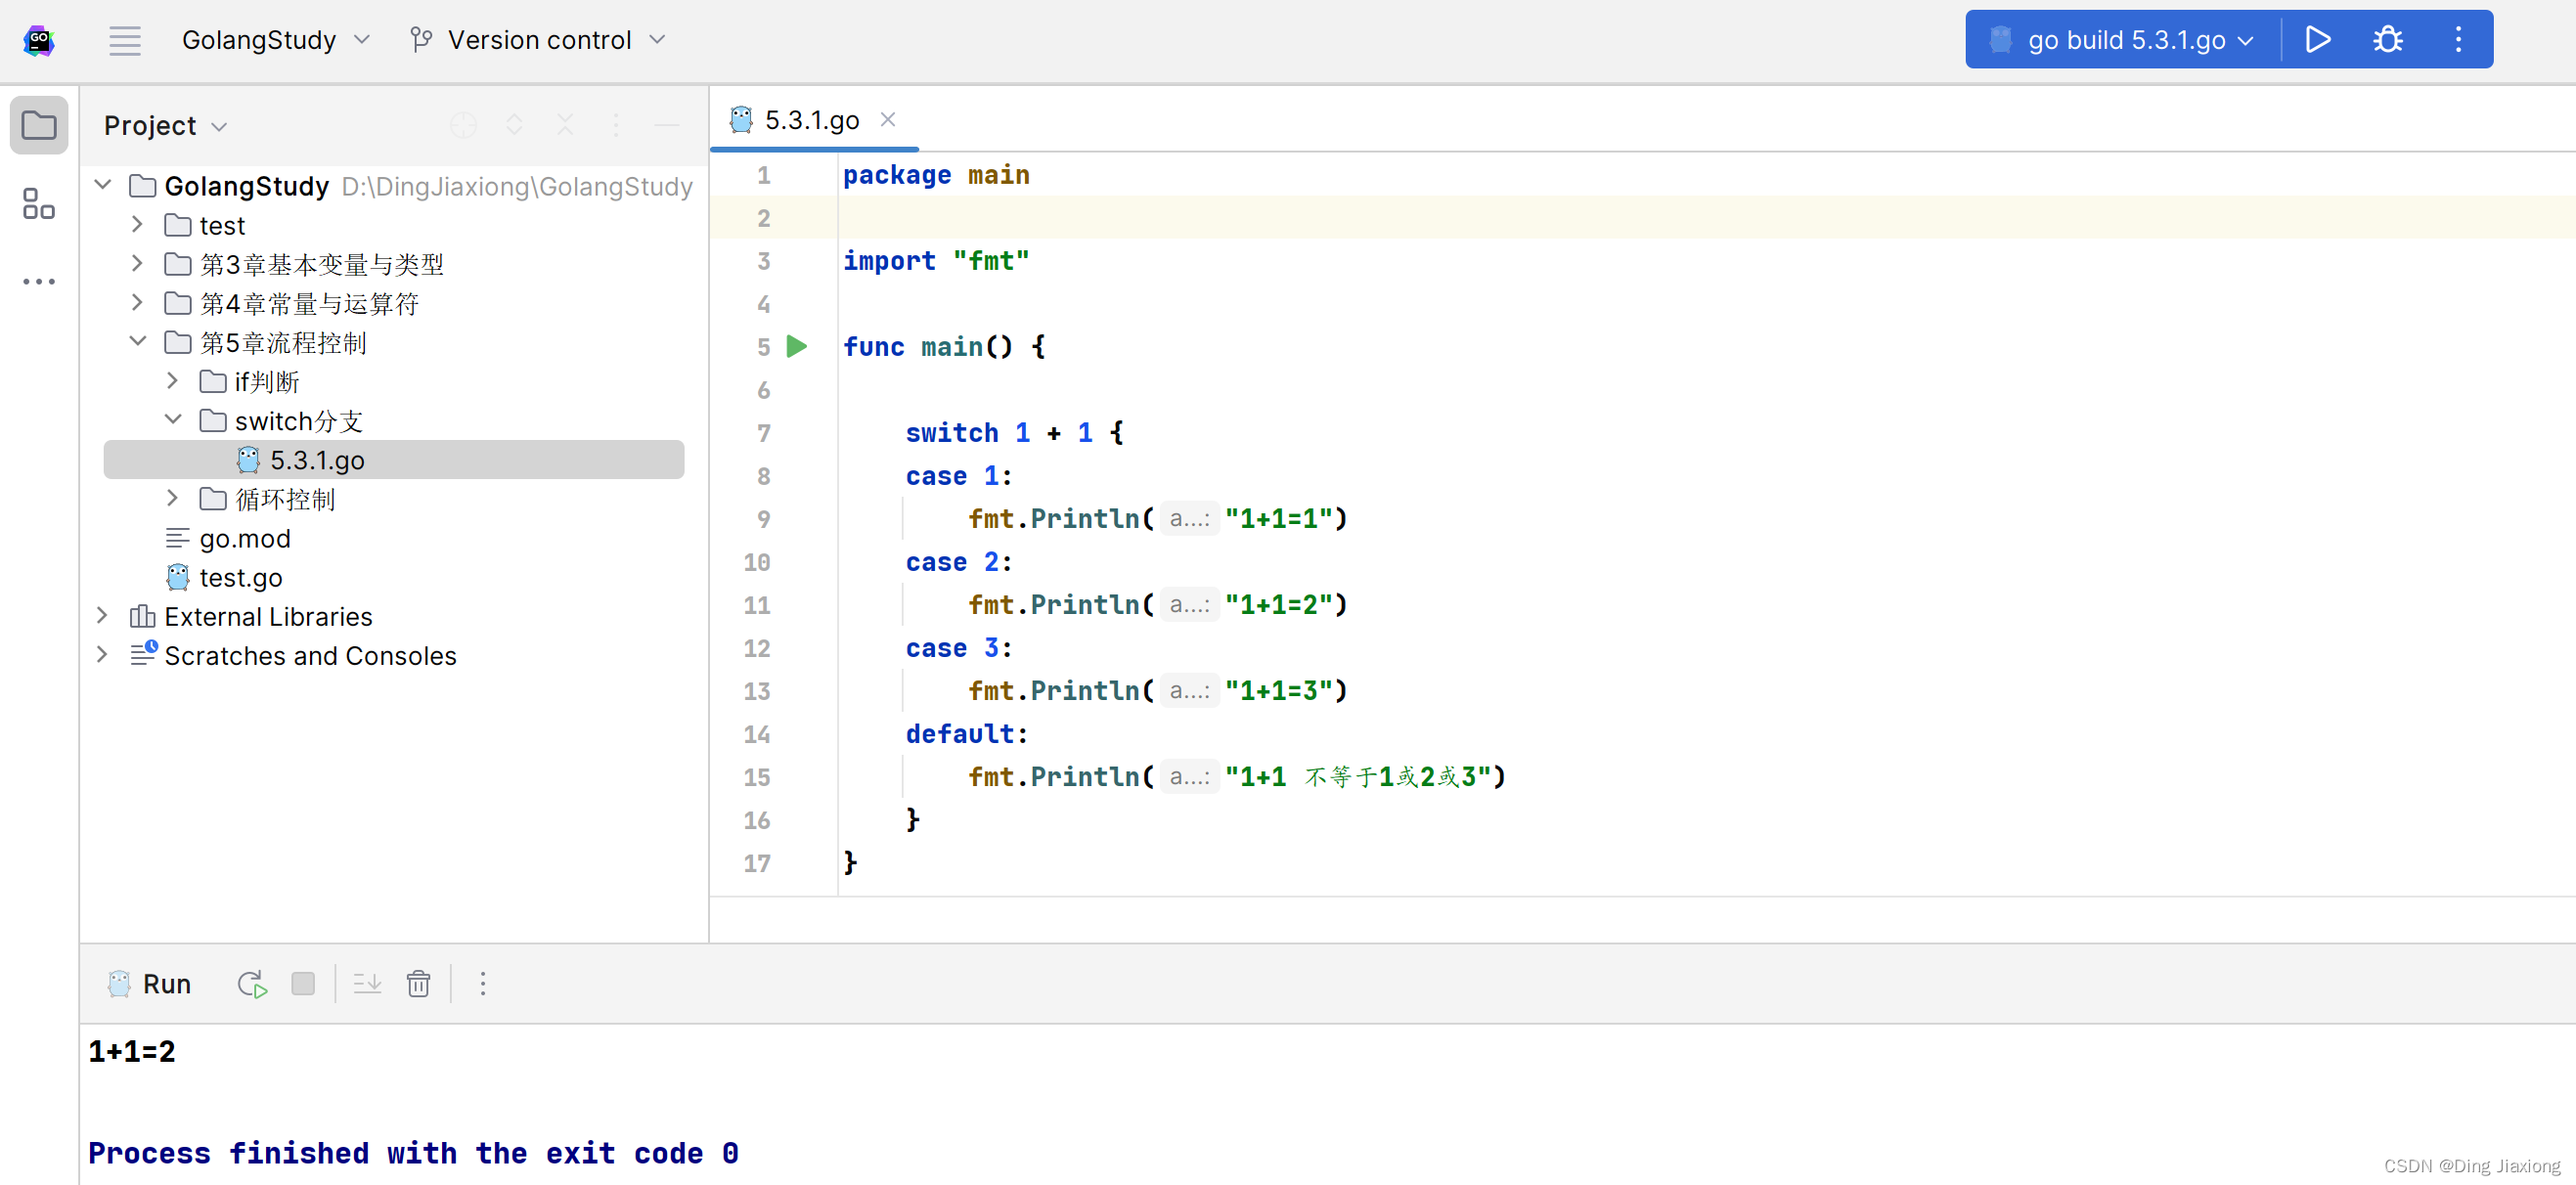Switch to the 5.3.1.go editor tab
Screen dimensions: 2576x1185
click(810, 121)
